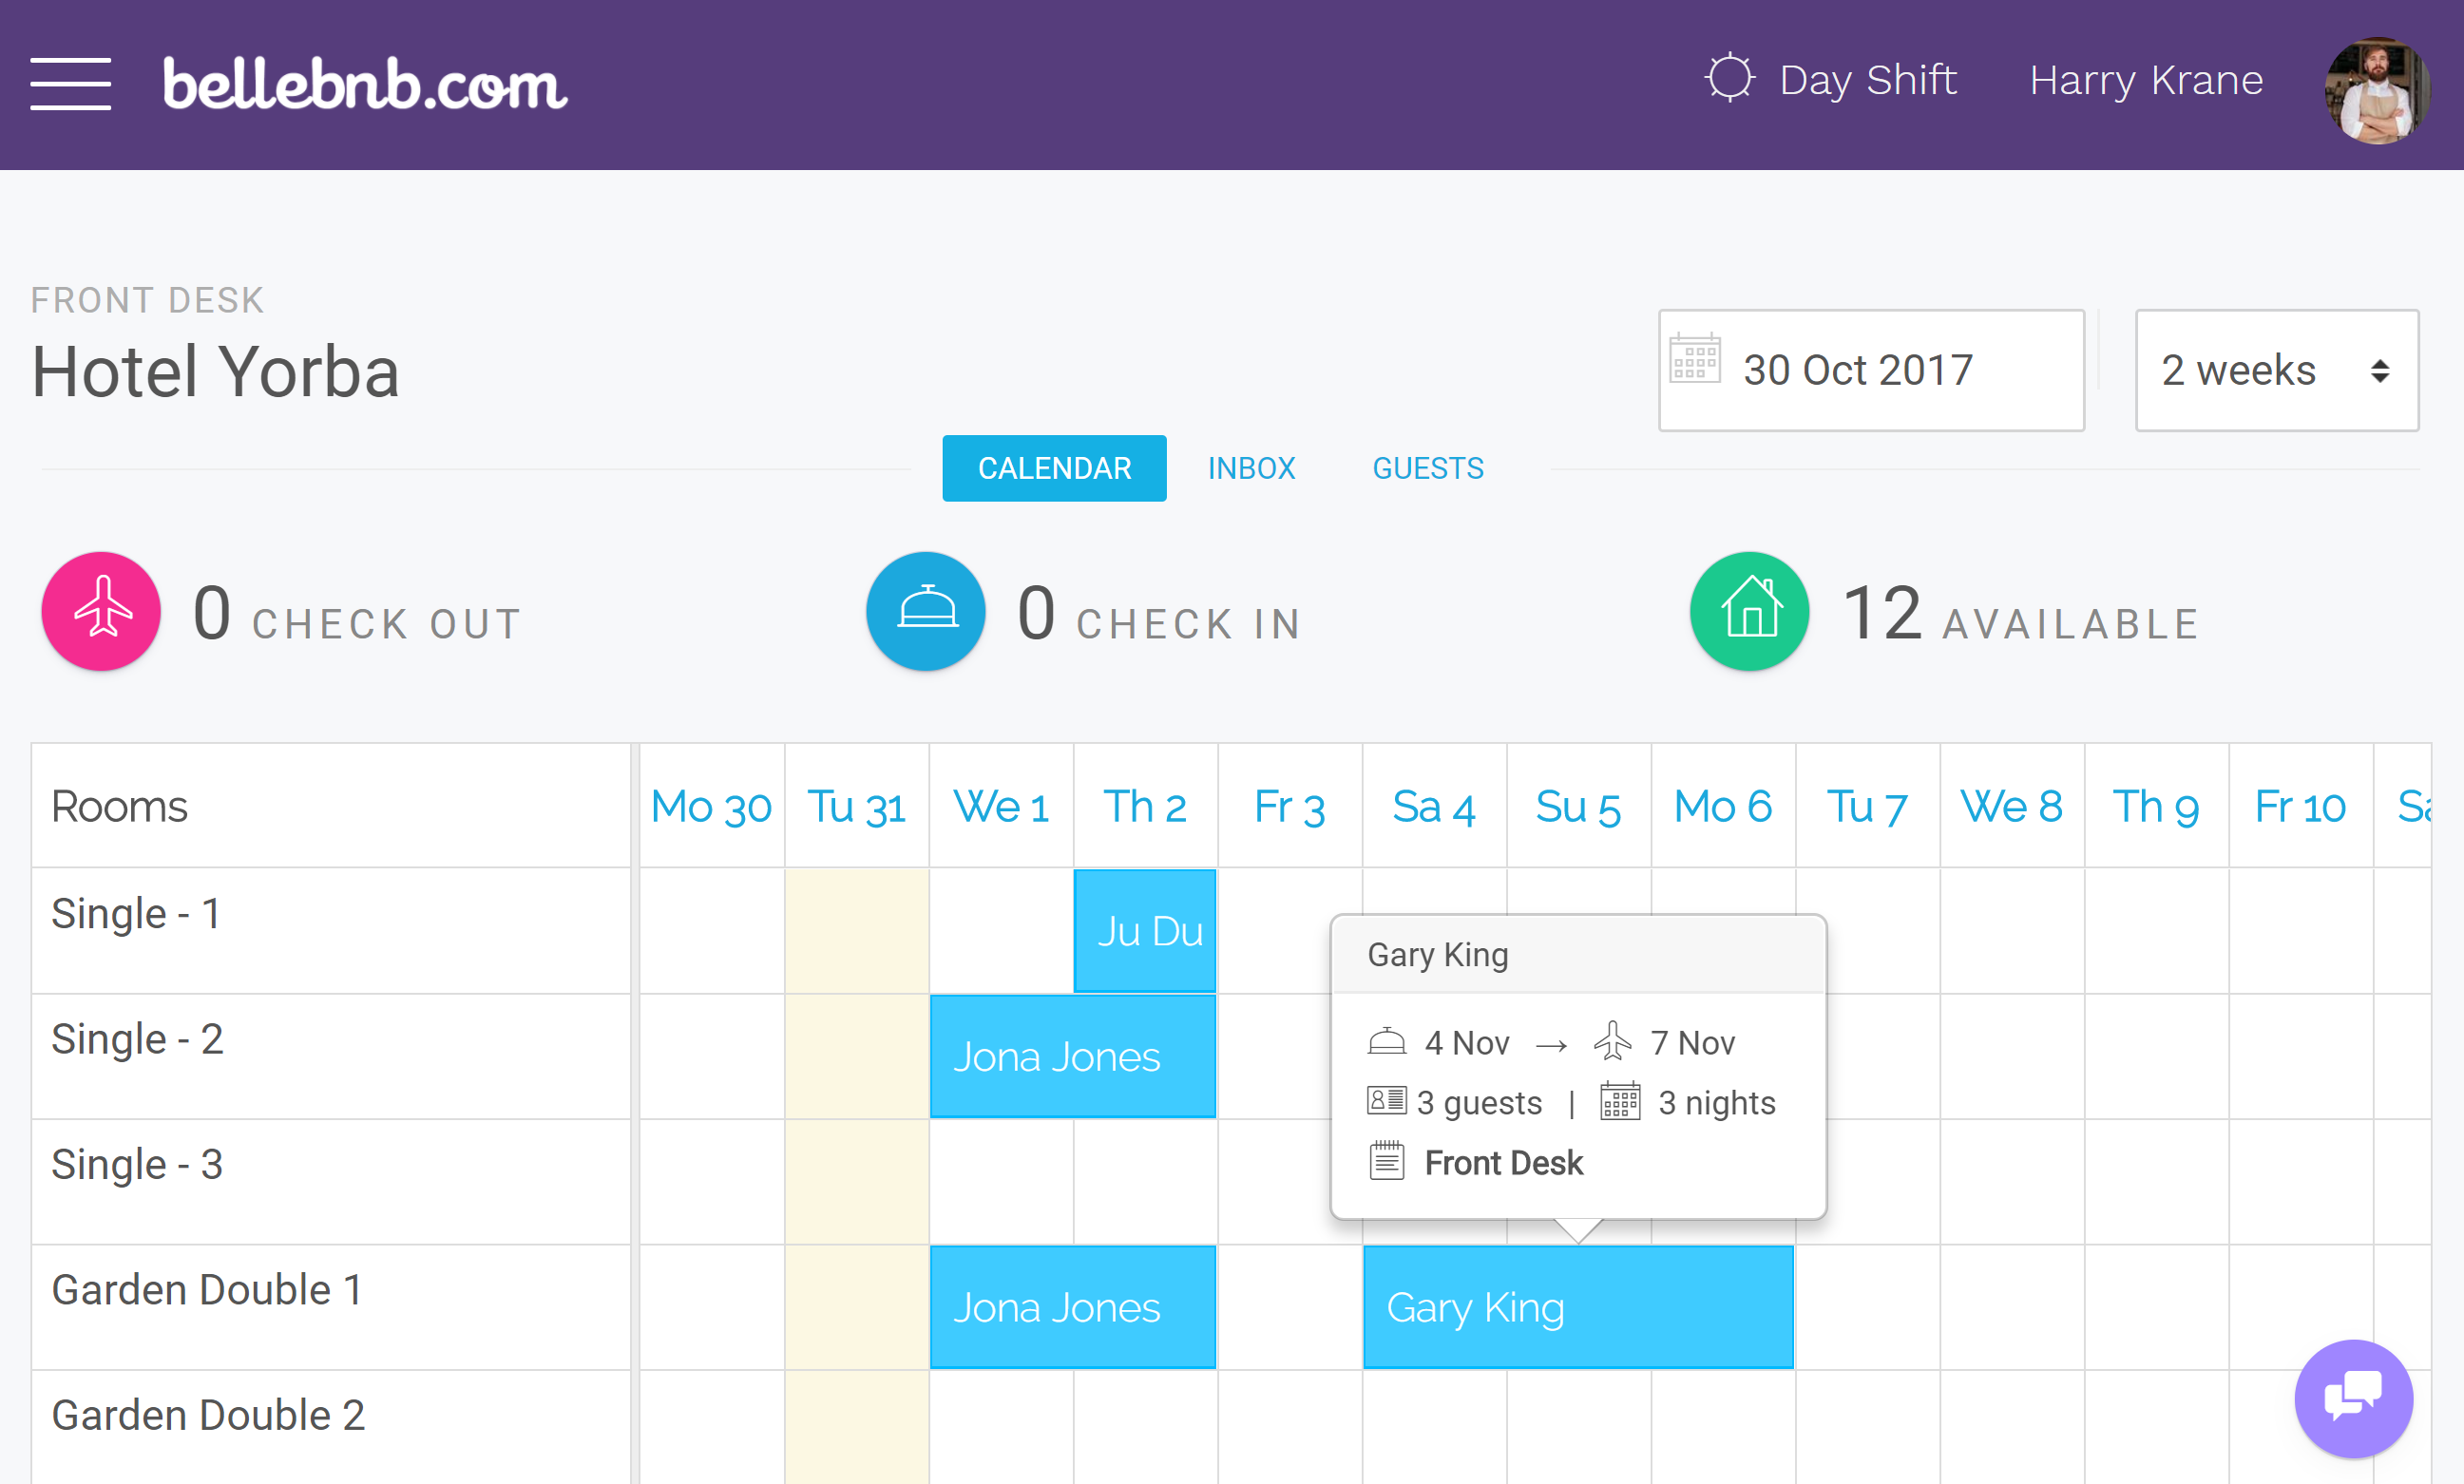Screen dimensions: 2464x1484
Task: Open Harry Krane user menu
Action: pos(2145,79)
